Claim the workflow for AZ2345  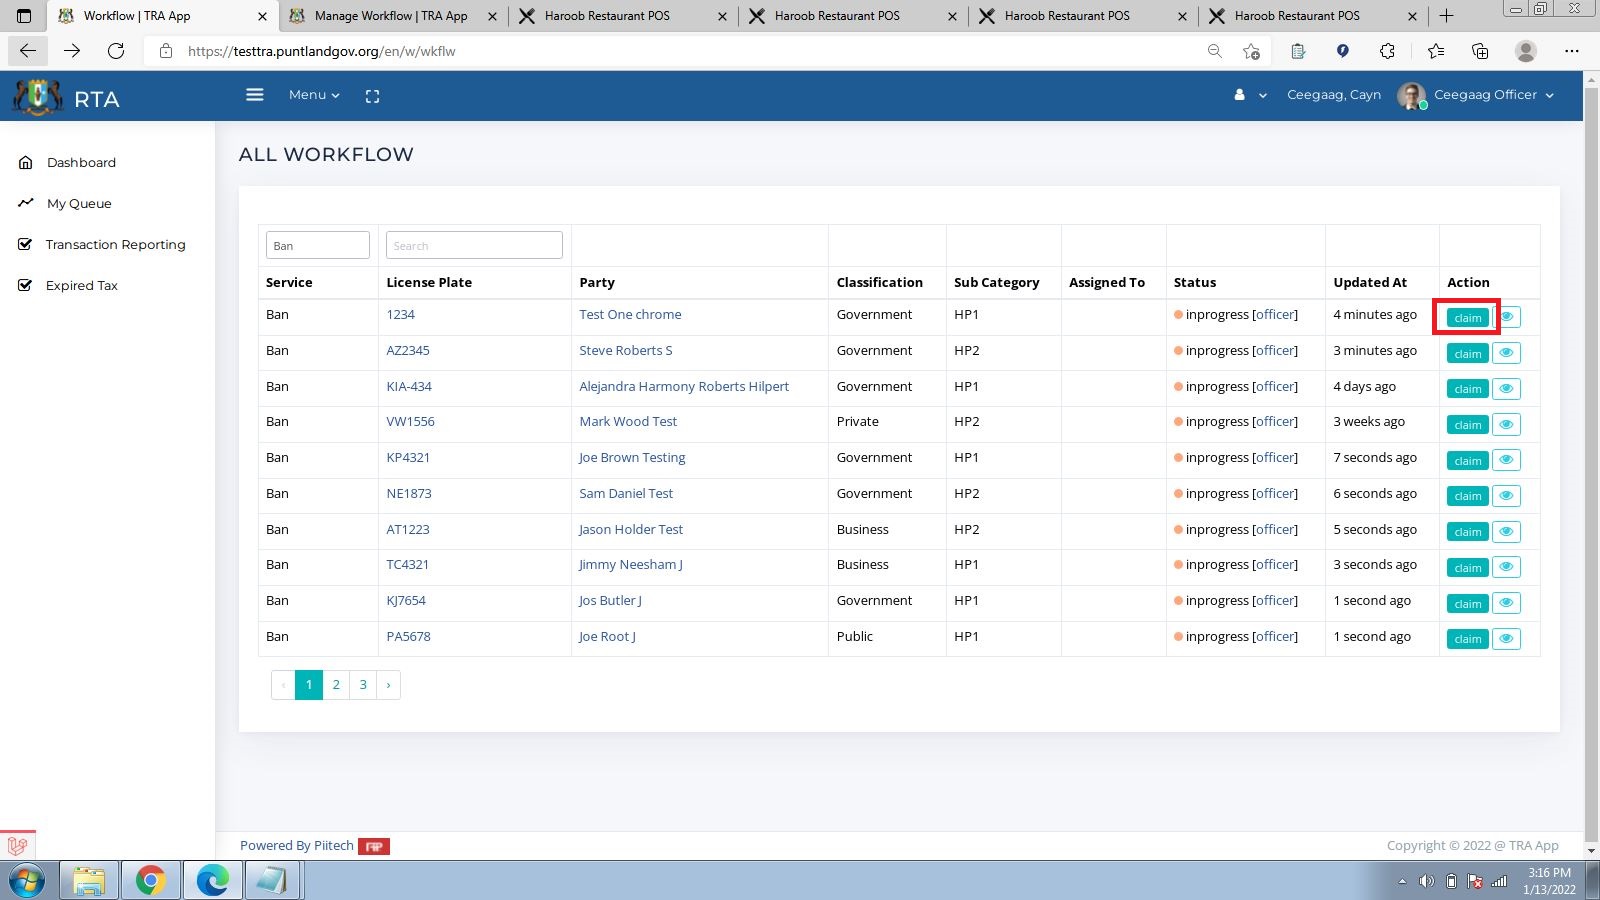[x=1467, y=353]
